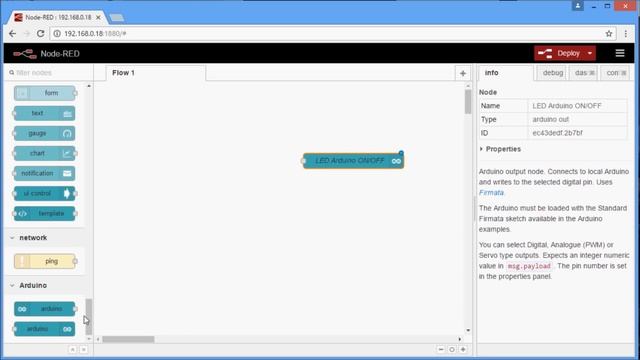
Task: Open the Flow 1 tab
Action: (x=155, y=73)
